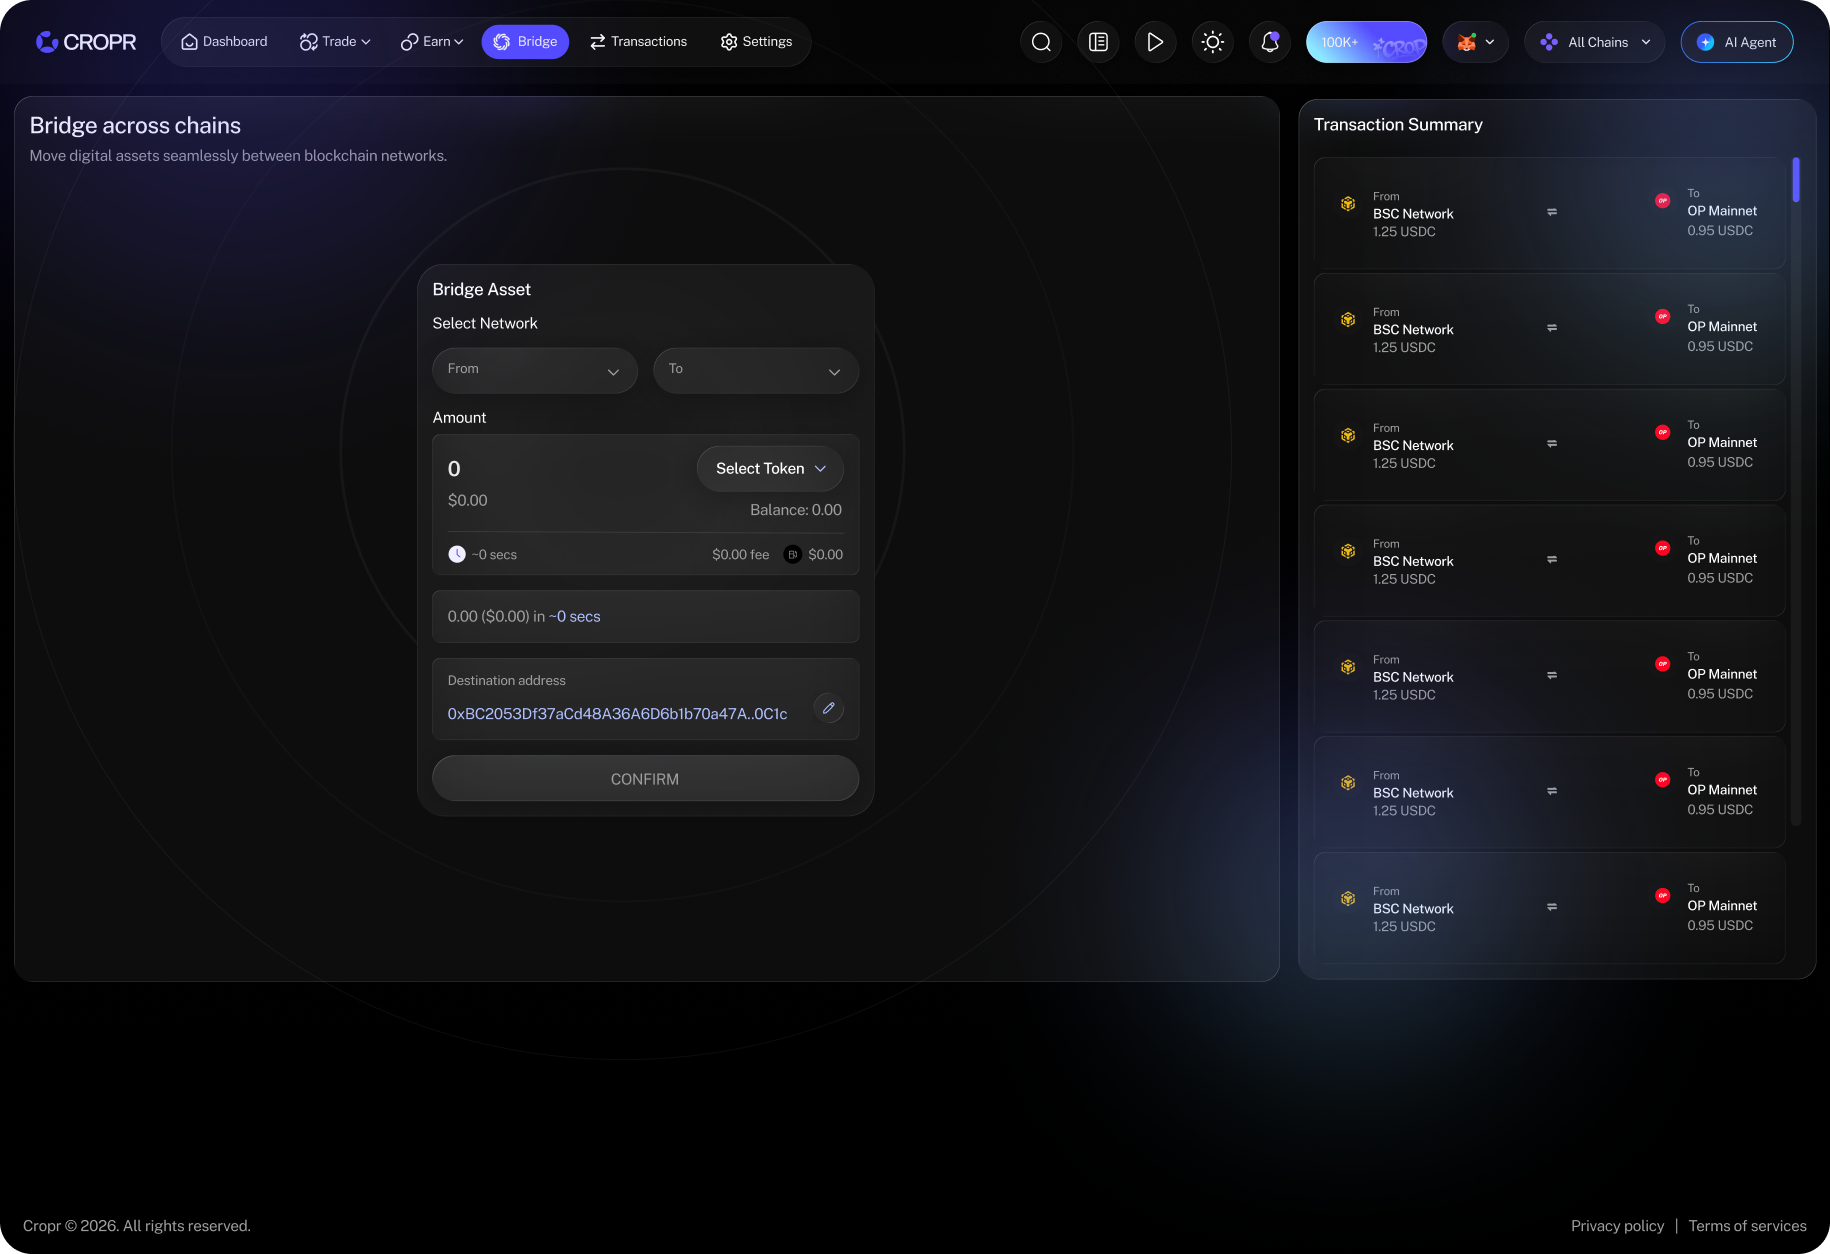Open the notifications bell

pyautogui.click(x=1270, y=42)
